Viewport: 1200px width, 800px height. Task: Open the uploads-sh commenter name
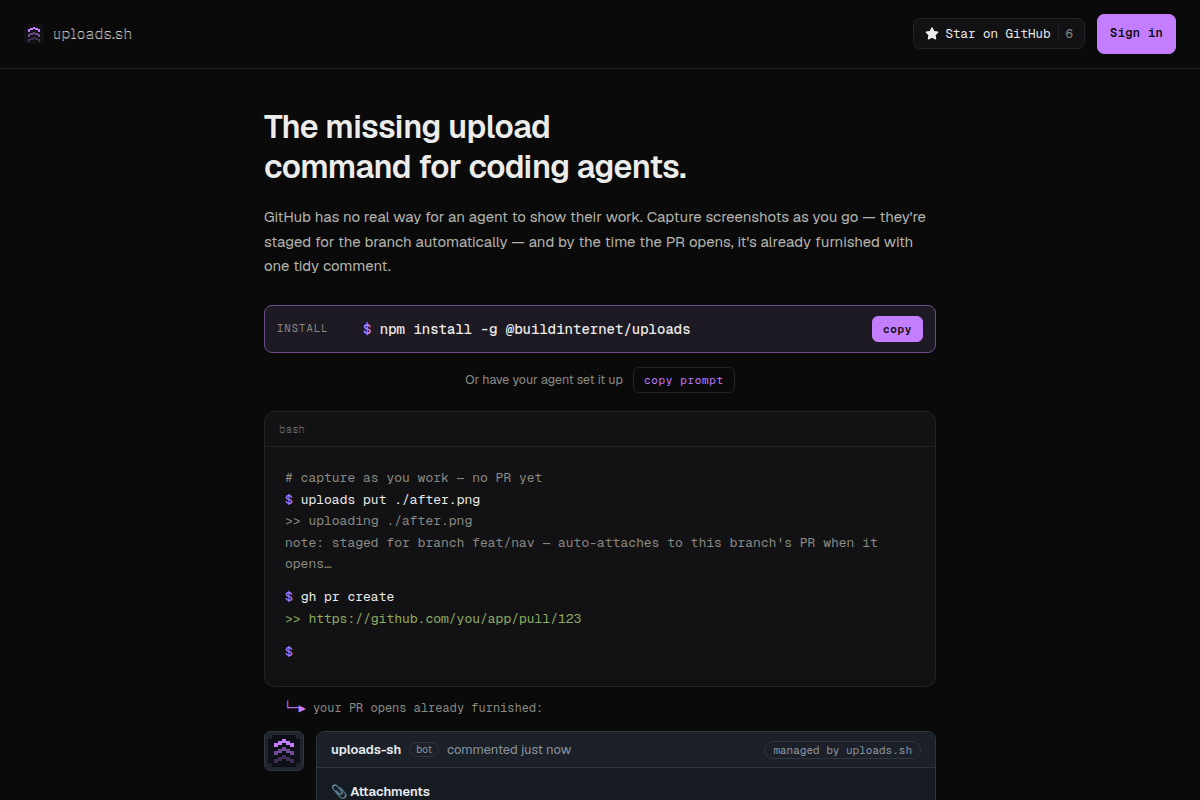pos(366,750)
